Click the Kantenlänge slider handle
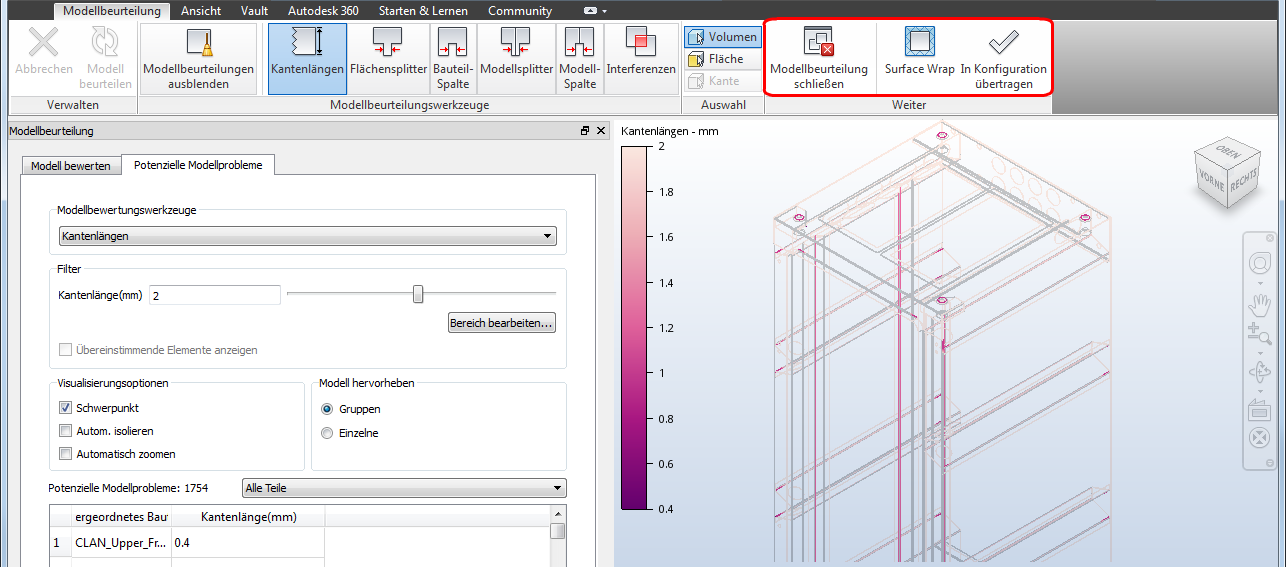 click(418, 294)
